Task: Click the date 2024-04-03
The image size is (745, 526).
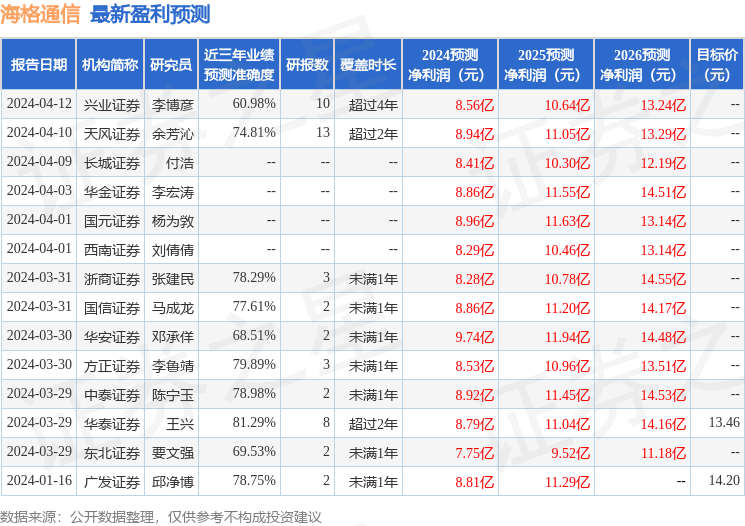Action: pyautogui.click(x=39, y=190)
